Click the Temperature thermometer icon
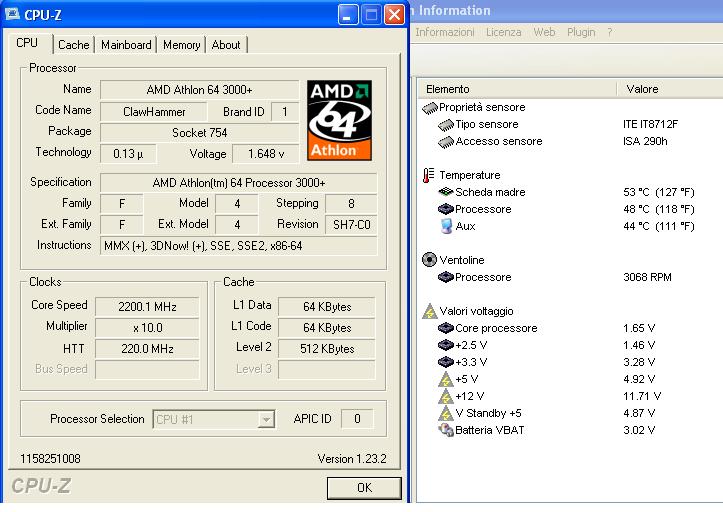Screen dimensions: 723x512 click(x=428, y=175)
